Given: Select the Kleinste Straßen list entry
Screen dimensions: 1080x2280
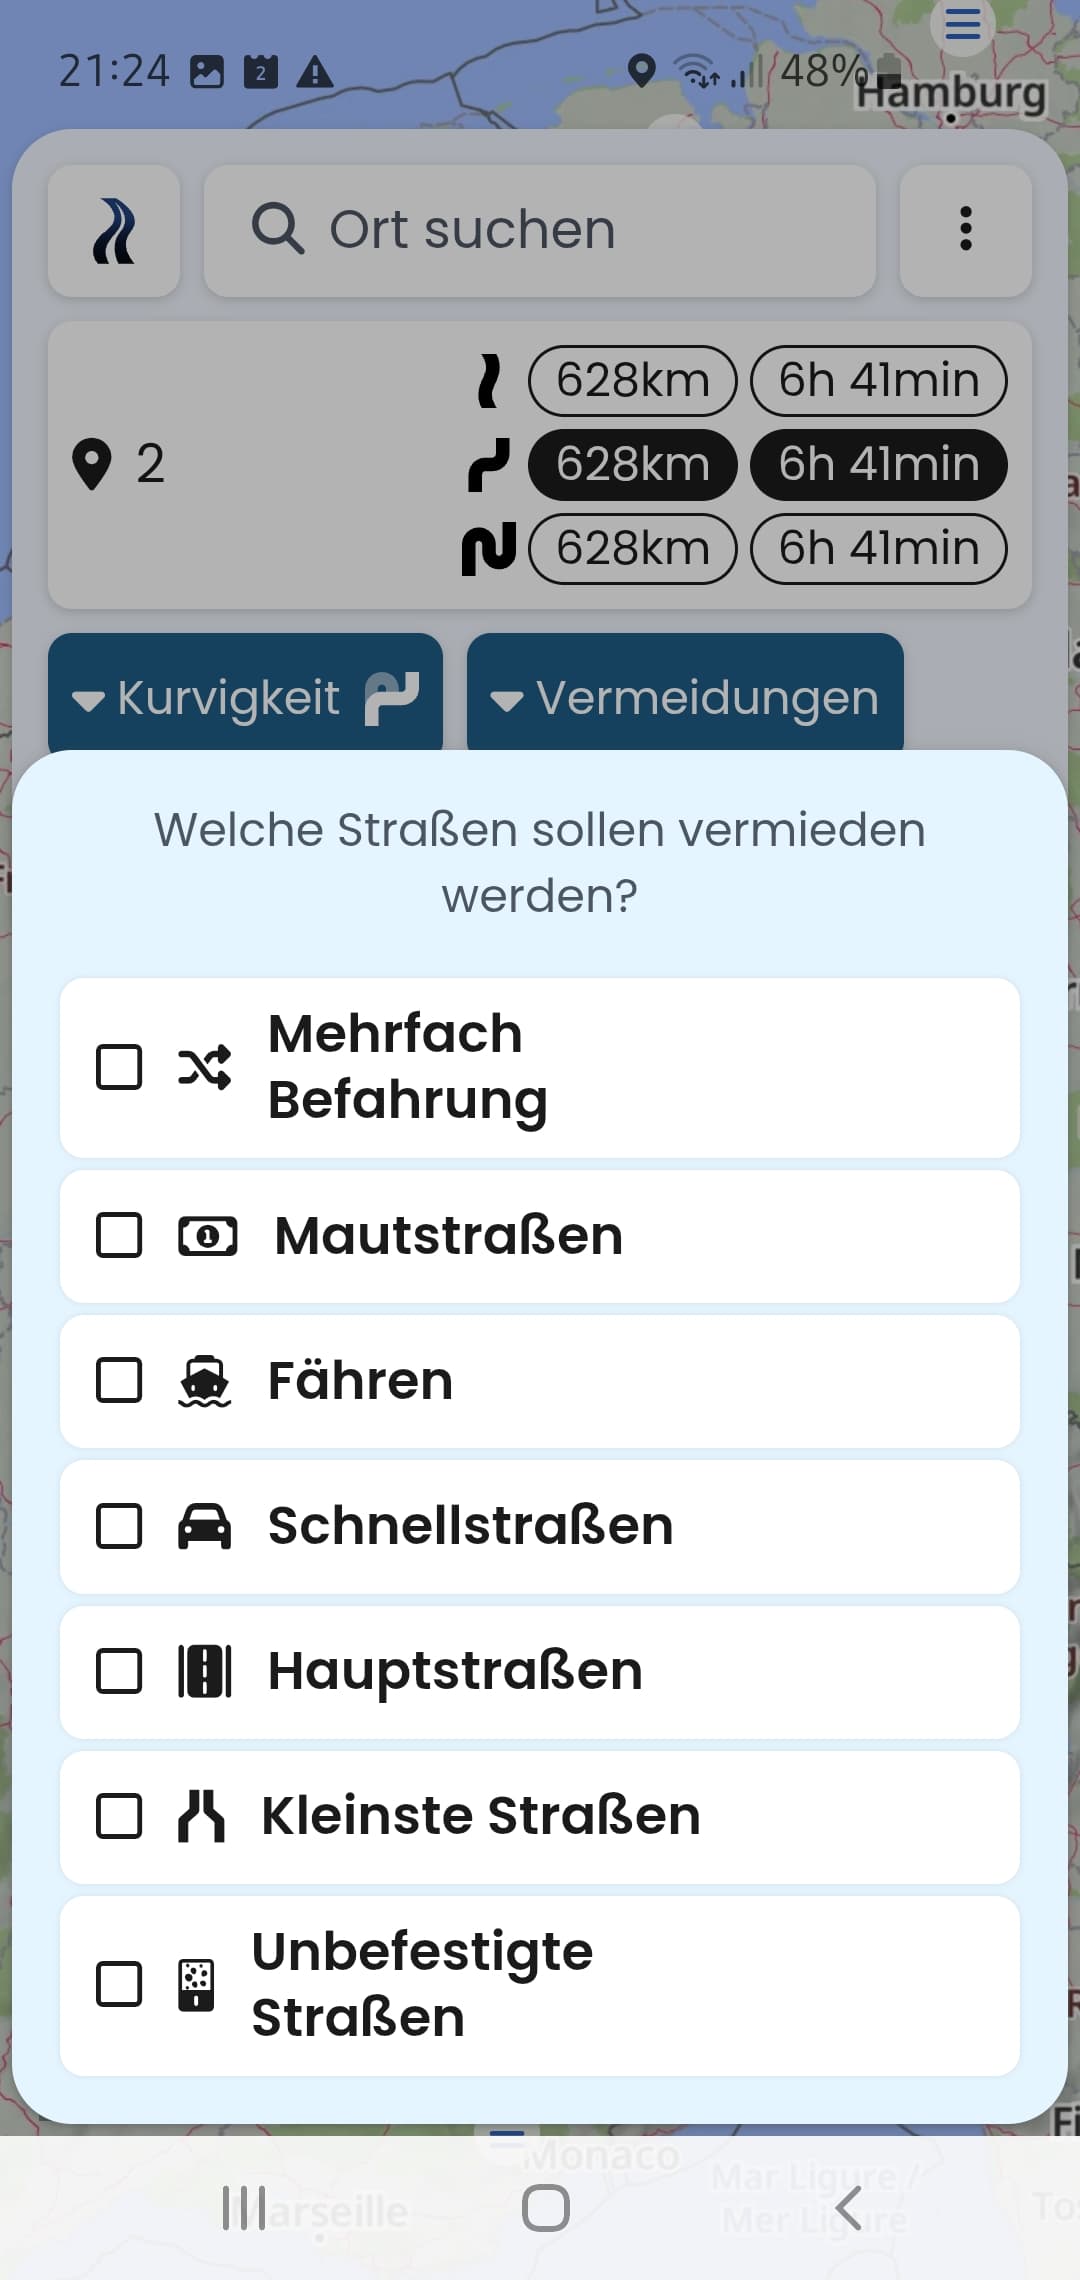Looking at the screenshot, I should (540, 1817).
